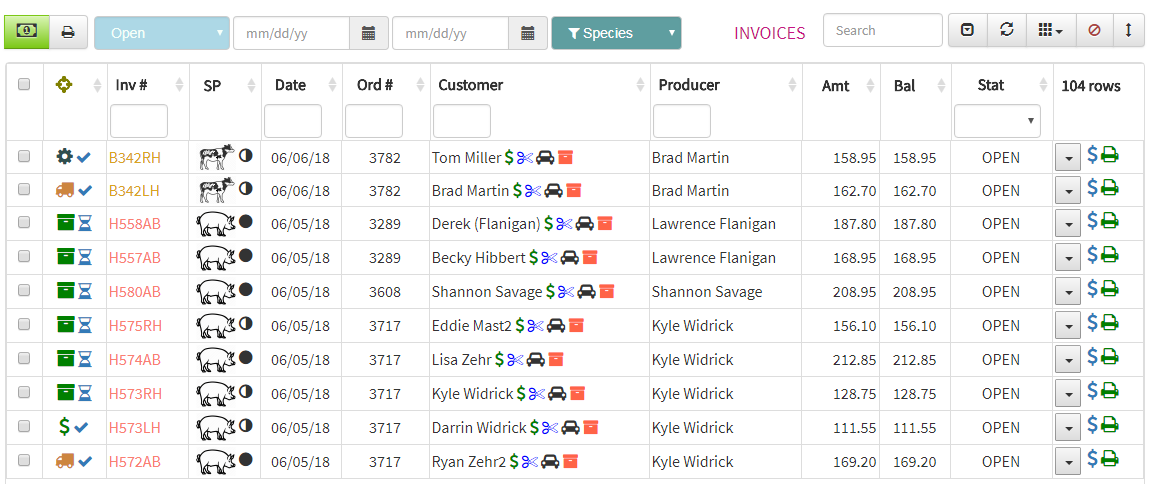The image size is (1149, 484).
Task: Open the Open status filter dropdown
Action: 162,33
